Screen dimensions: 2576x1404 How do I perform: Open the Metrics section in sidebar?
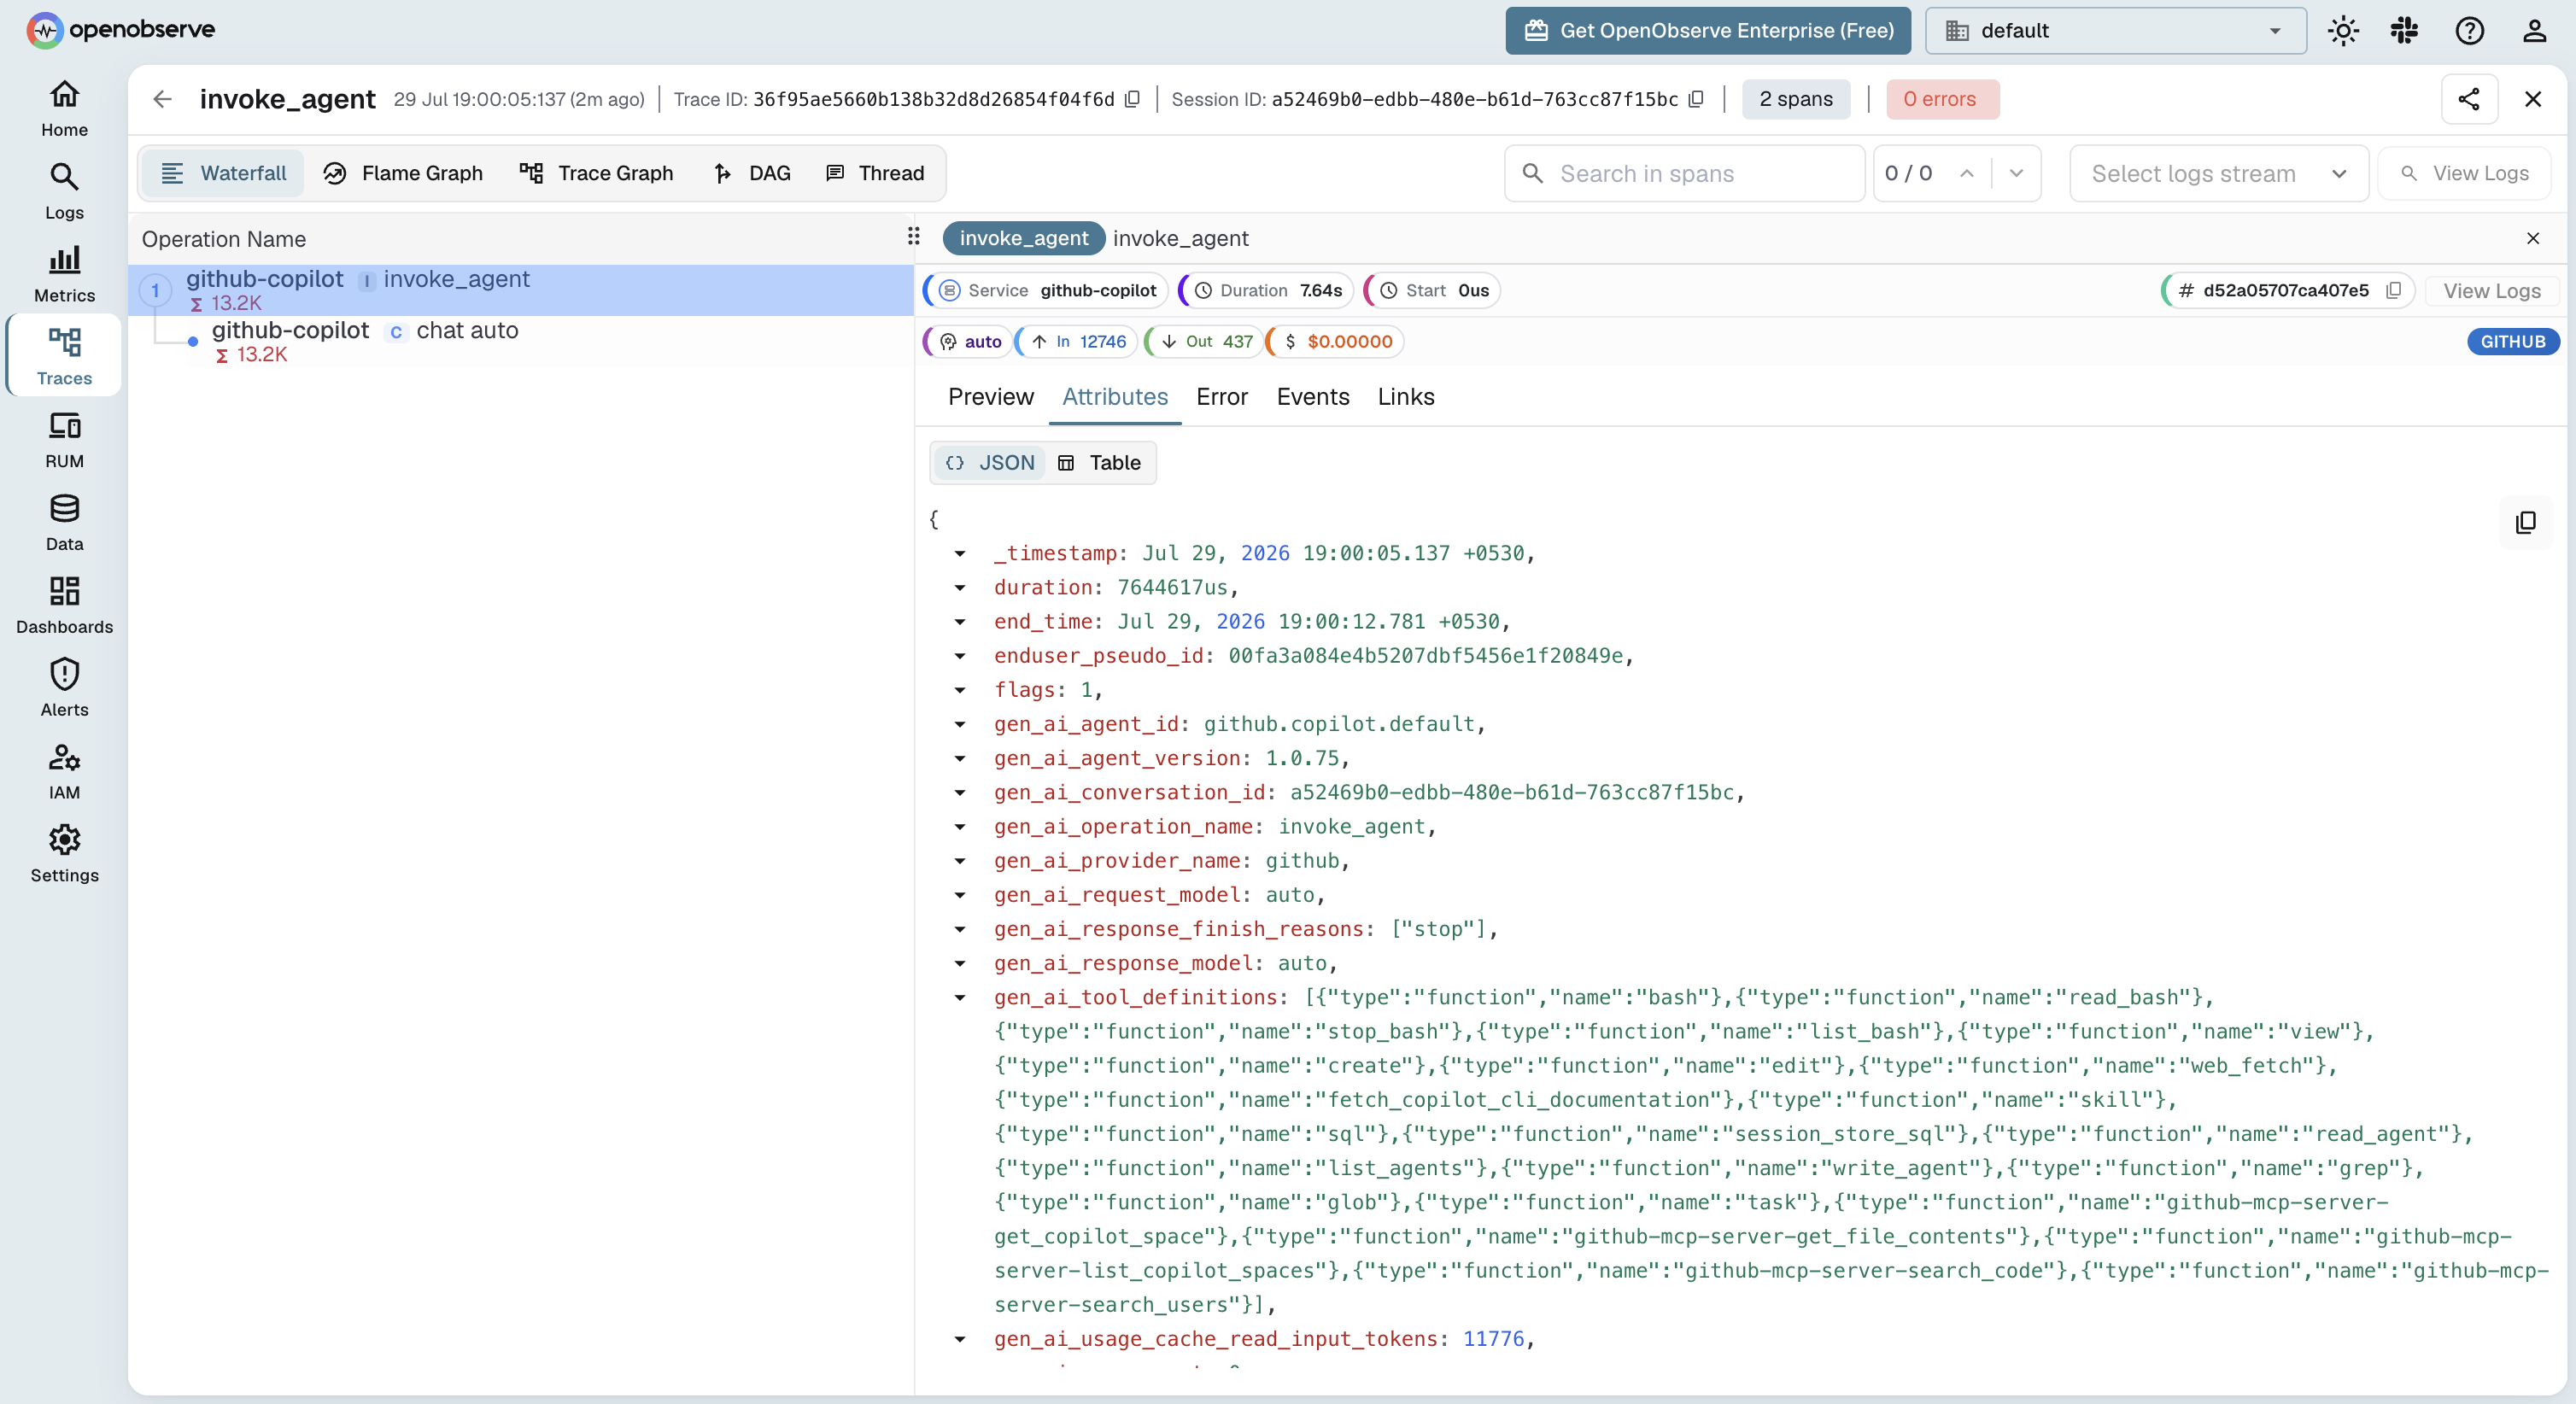(x=64, y=274)
